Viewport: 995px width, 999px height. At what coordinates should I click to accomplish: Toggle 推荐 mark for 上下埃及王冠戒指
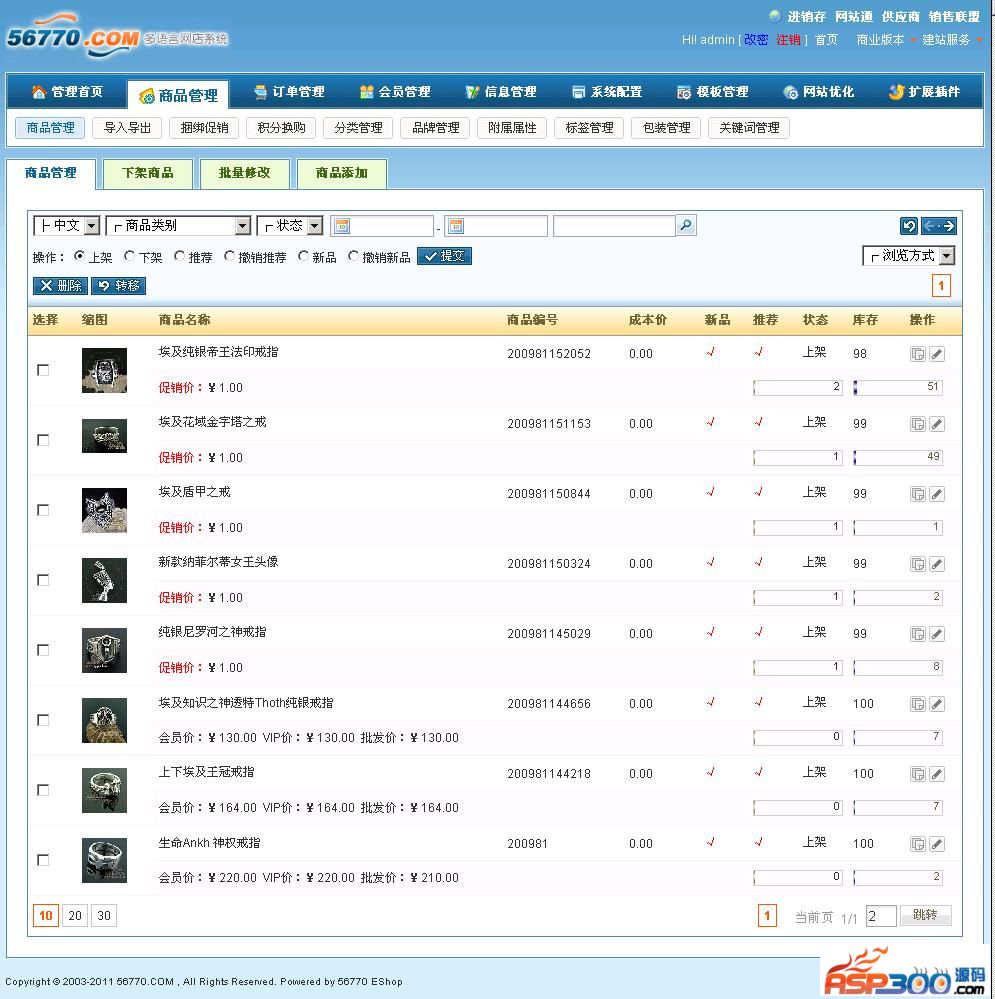coord(758,772)
